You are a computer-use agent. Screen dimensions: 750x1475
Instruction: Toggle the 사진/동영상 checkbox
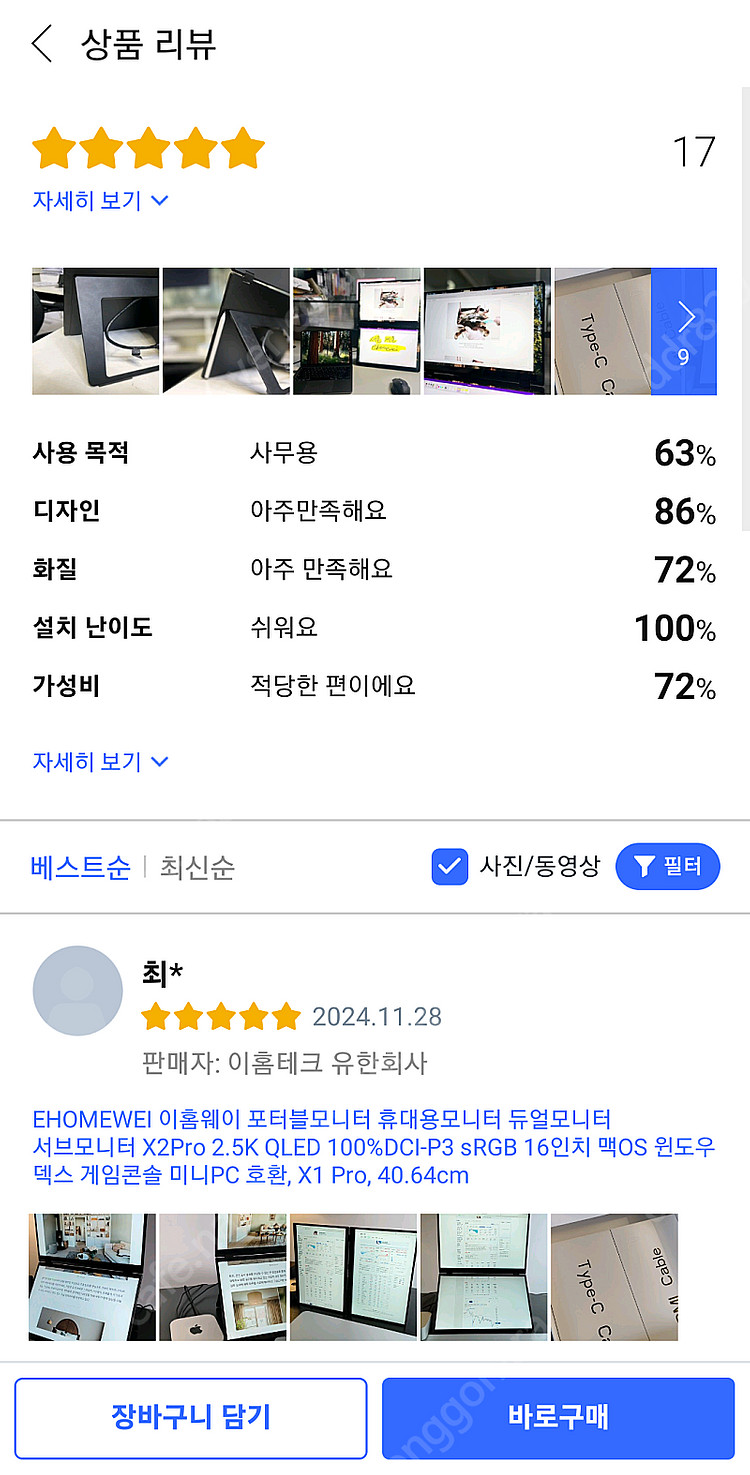[450, 867]
